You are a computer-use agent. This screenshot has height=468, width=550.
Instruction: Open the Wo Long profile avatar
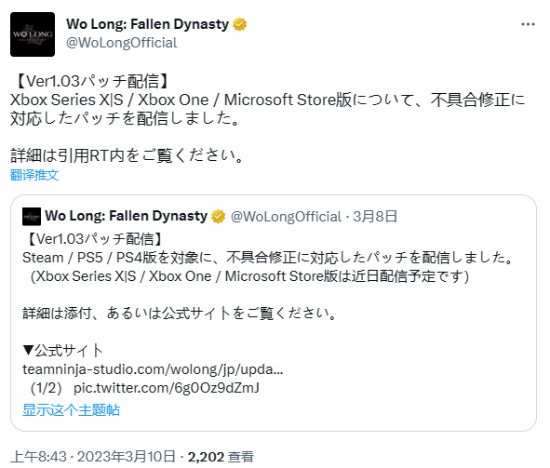[32, 34]
